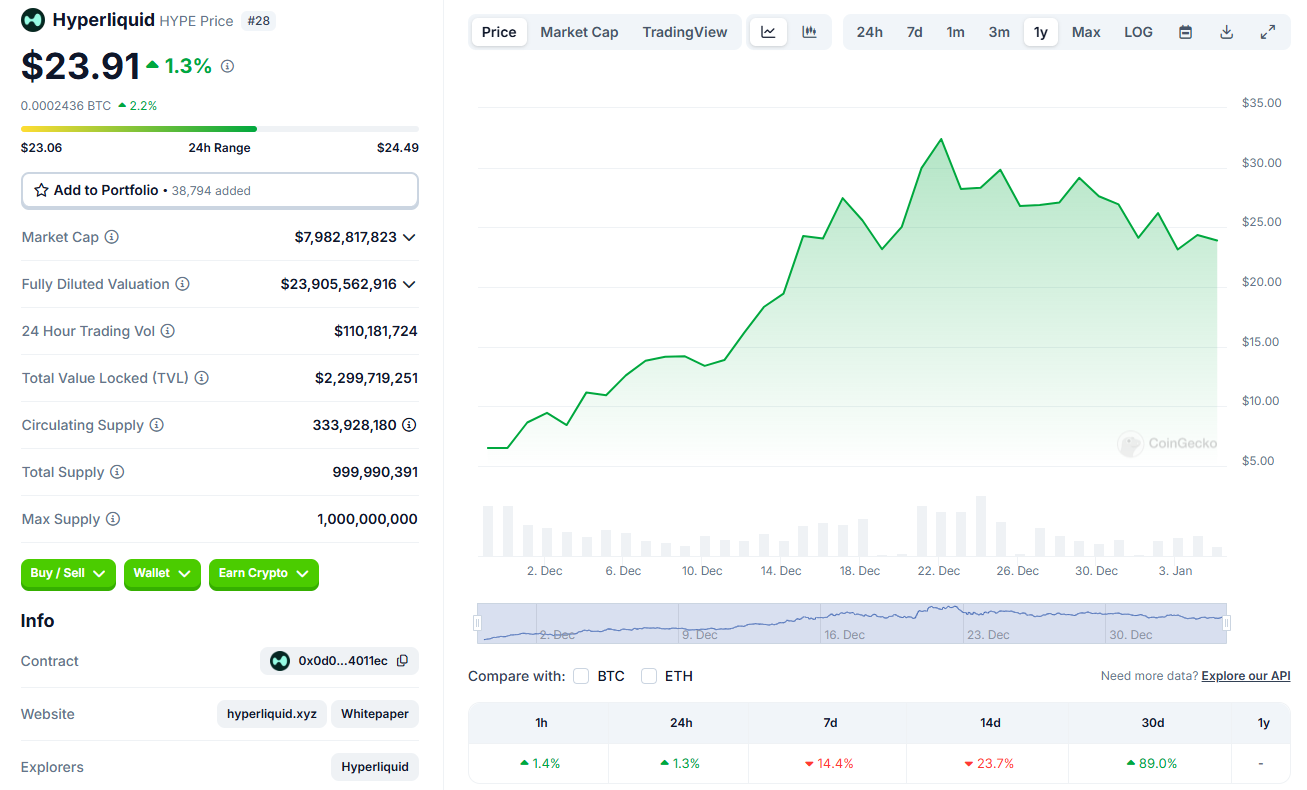
Task: Grab left handle of chart navigator
Action: [477, 623]
